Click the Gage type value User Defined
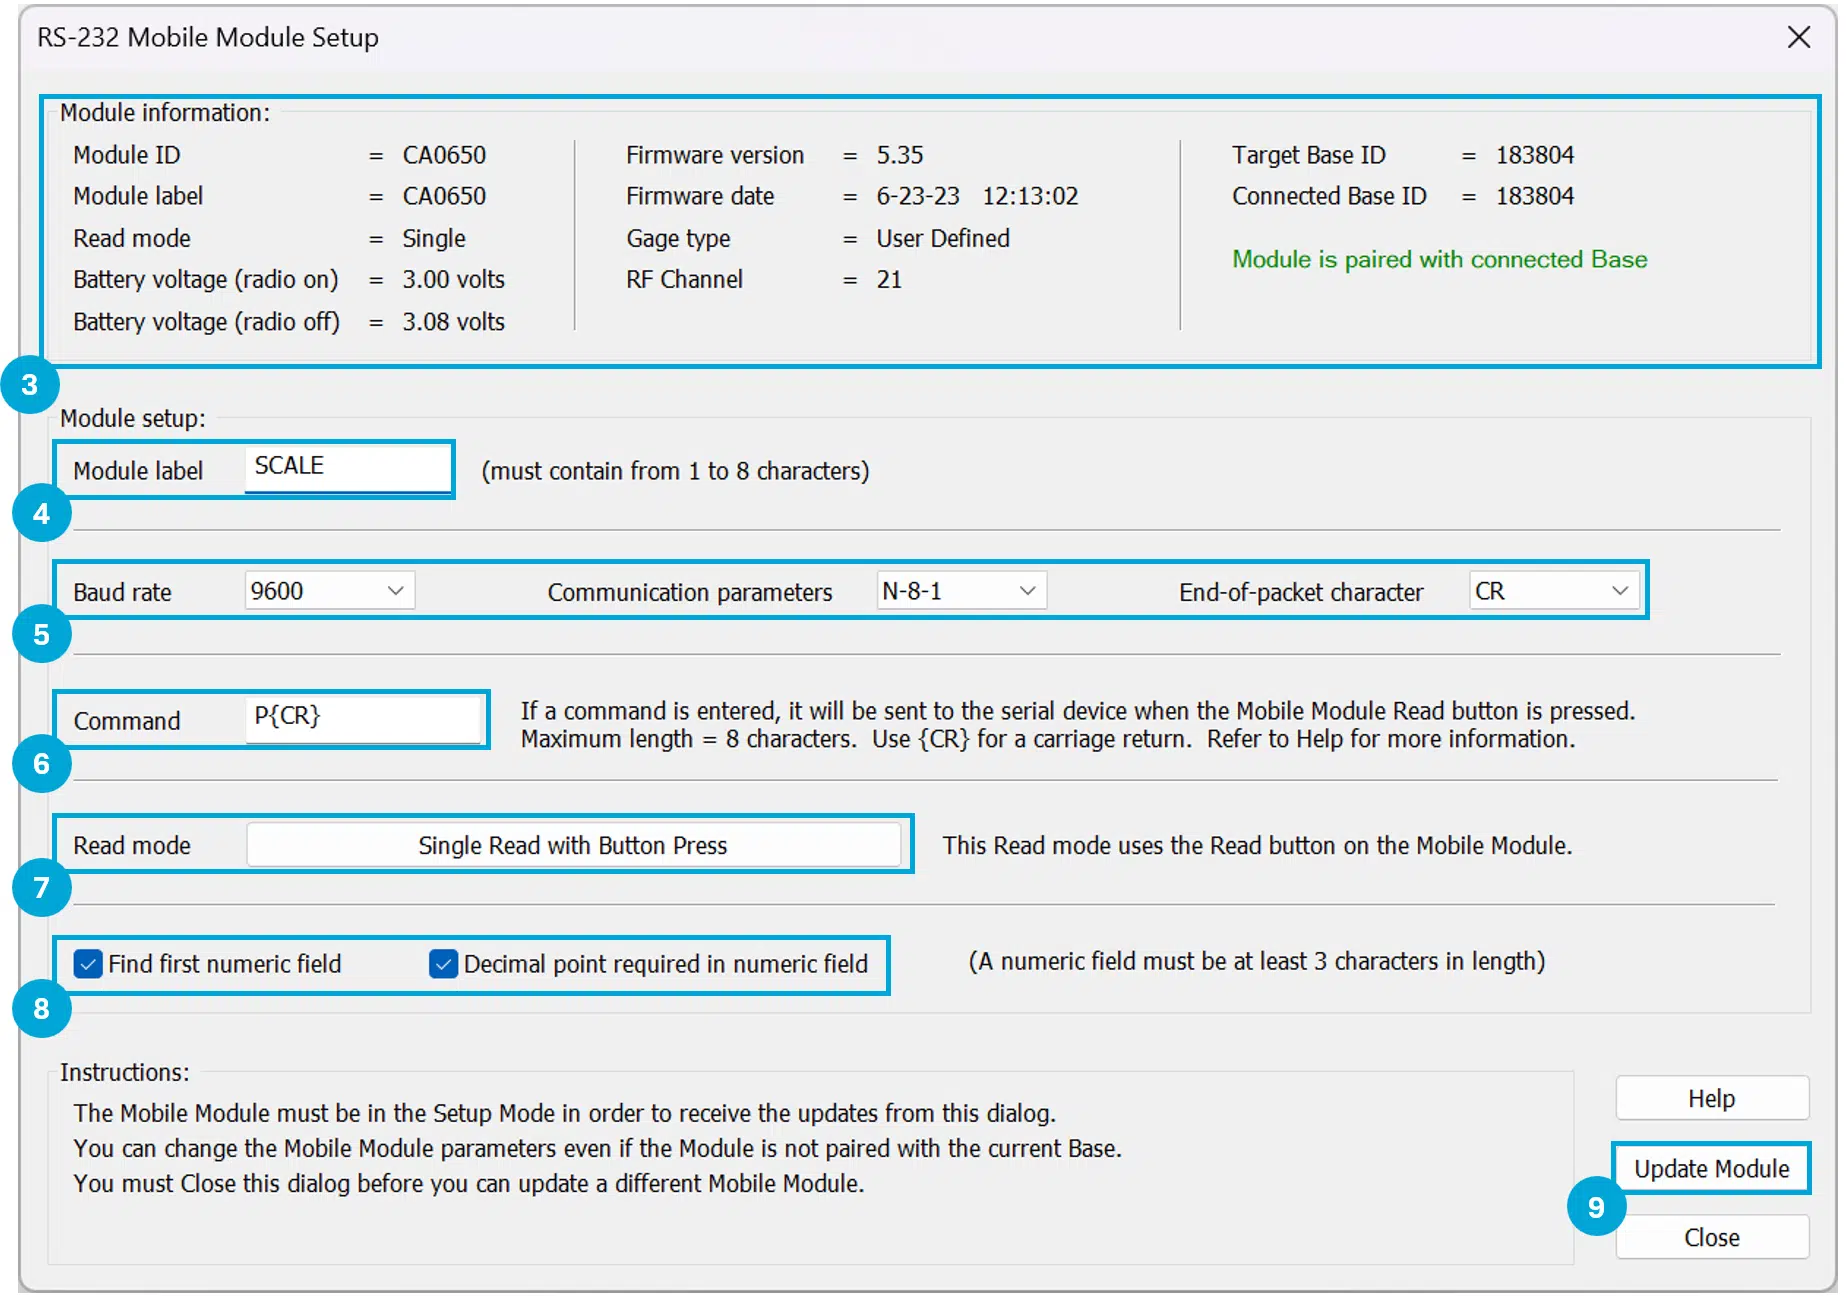The height and width of the screenshot is (1303, 1846). pyautogui.click(x=943, y=238)
